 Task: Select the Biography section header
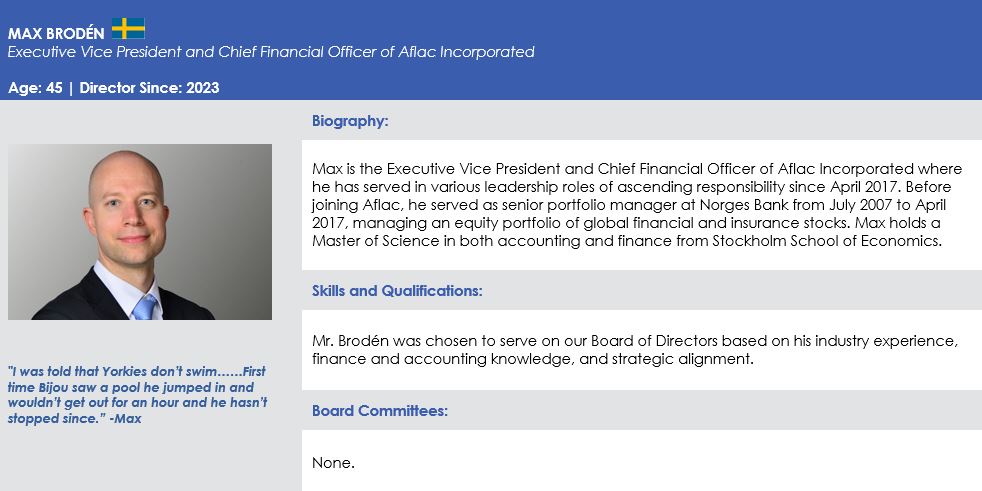[350, 121]
